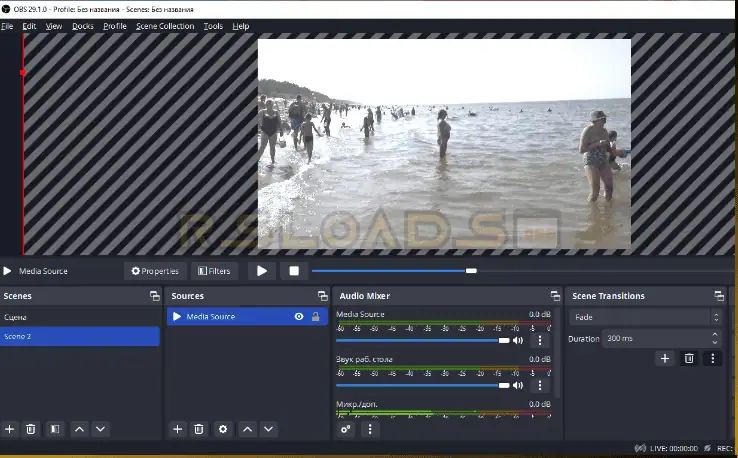Viewport: 738px width, 458px height.
Task: Open advanced audio properties
Action: [346, 429]
